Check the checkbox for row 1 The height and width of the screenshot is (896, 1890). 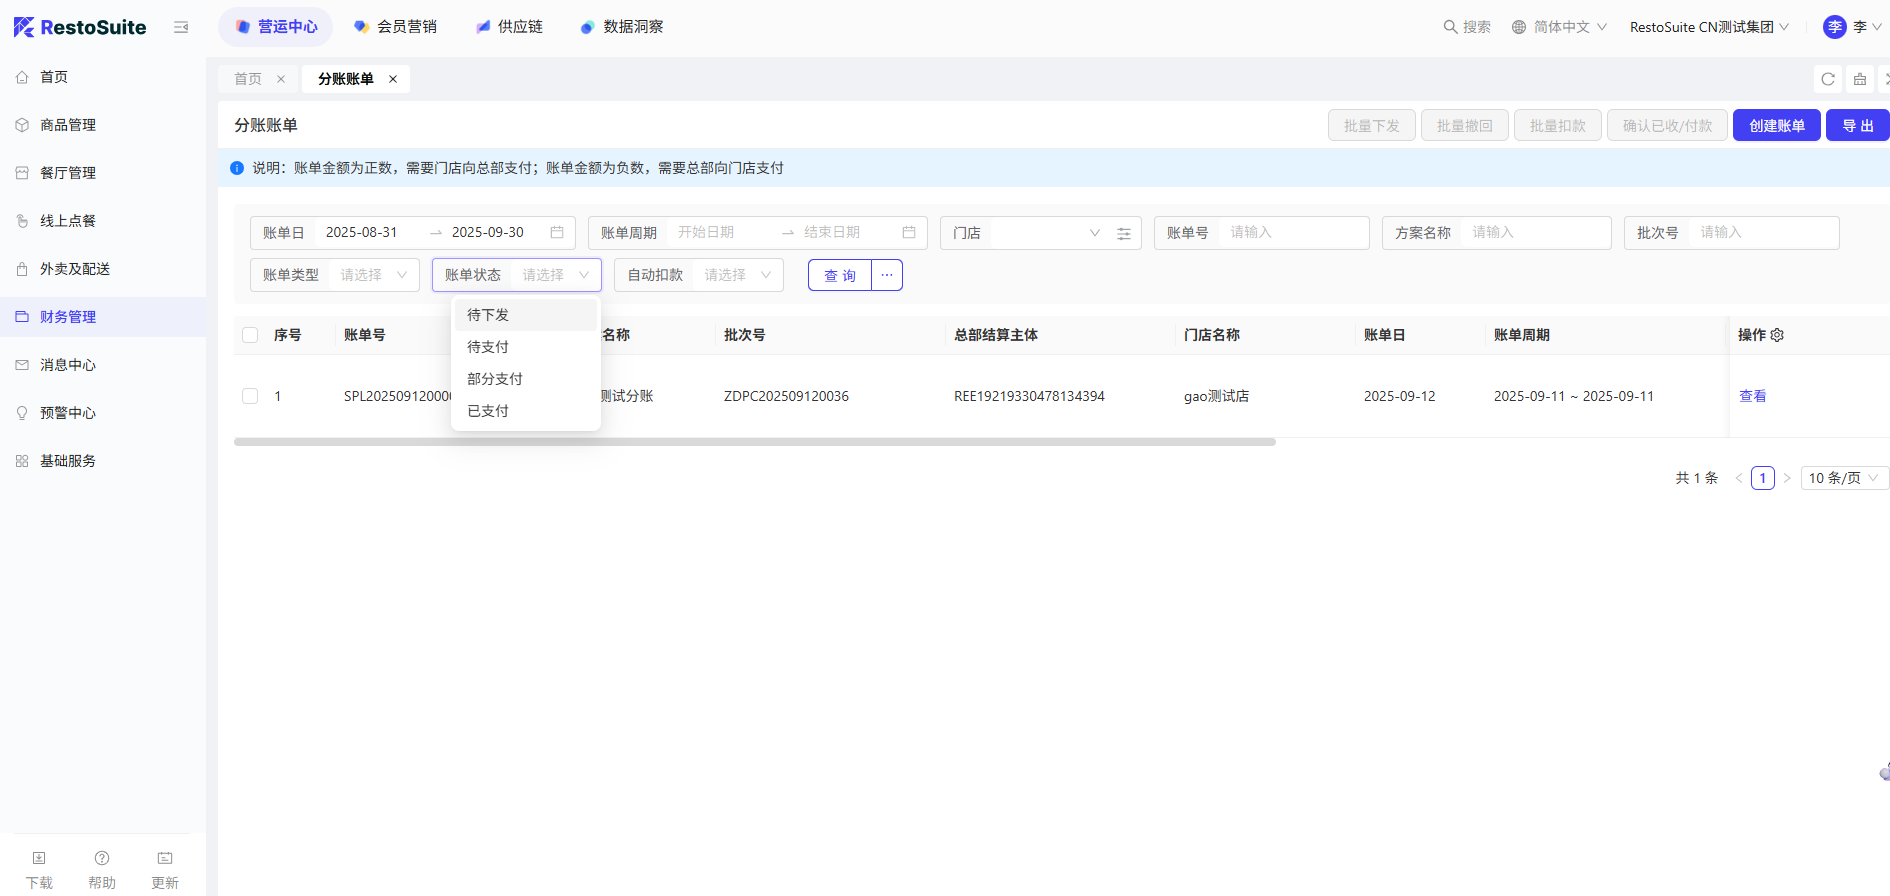[250, 396]
